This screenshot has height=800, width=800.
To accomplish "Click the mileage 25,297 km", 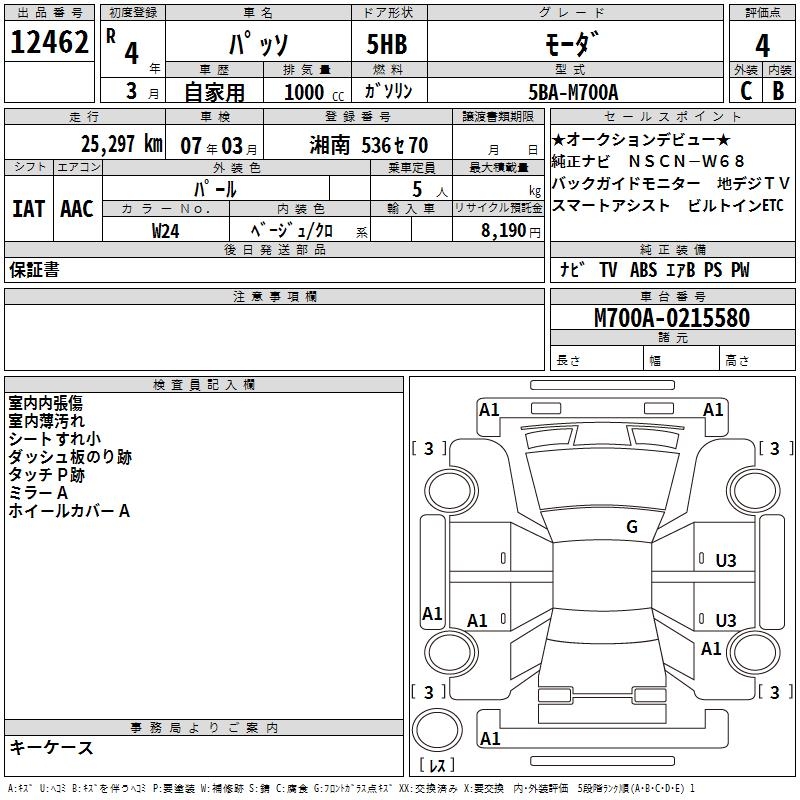I will point(122,144).
